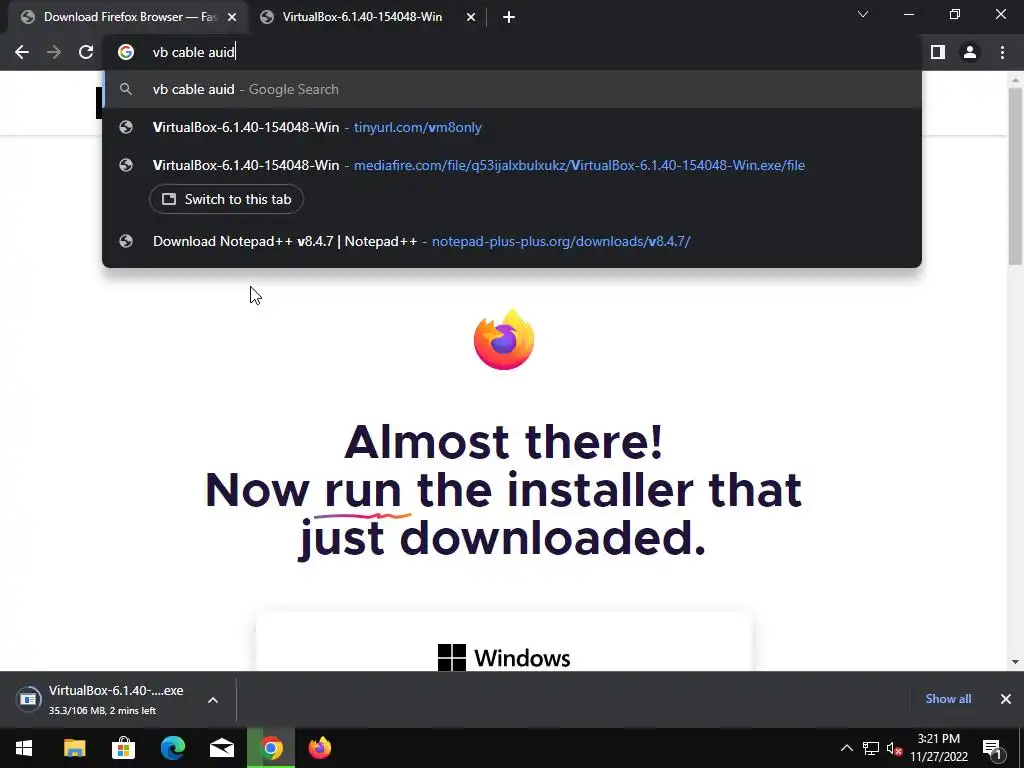Click the Windows logo on the page
1024x768 pixels.
tap(452, 657)
